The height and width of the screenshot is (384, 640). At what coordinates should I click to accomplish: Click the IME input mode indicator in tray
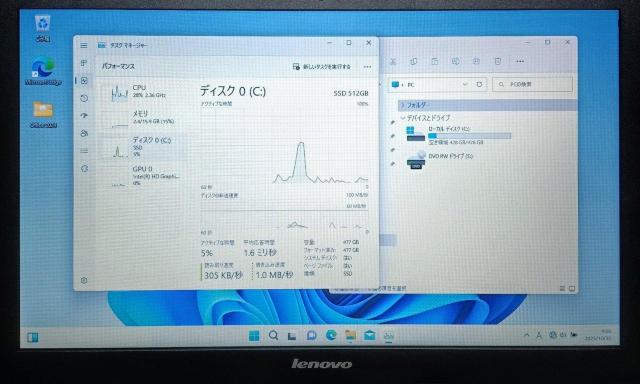click(539, 335)
